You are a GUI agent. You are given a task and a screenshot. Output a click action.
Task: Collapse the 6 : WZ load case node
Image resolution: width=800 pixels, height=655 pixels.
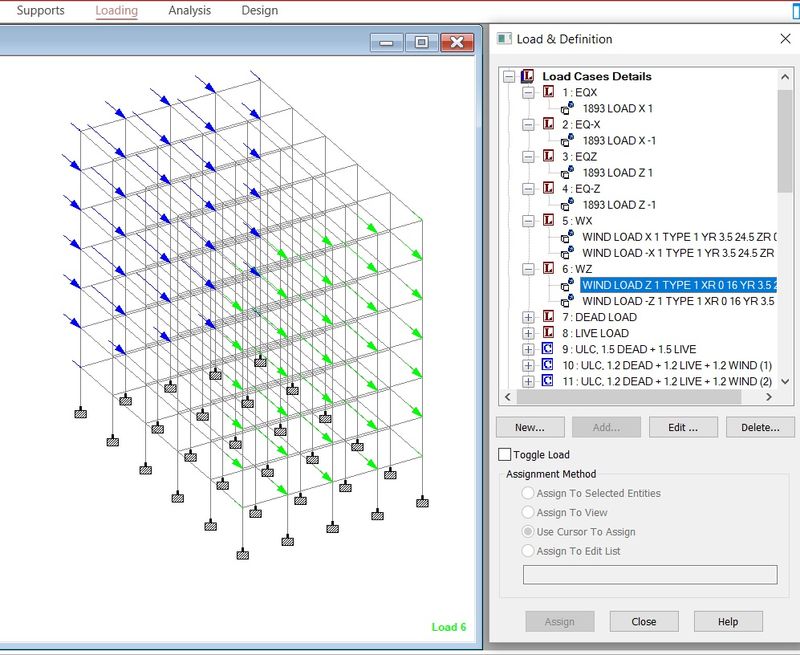[528, 269]
